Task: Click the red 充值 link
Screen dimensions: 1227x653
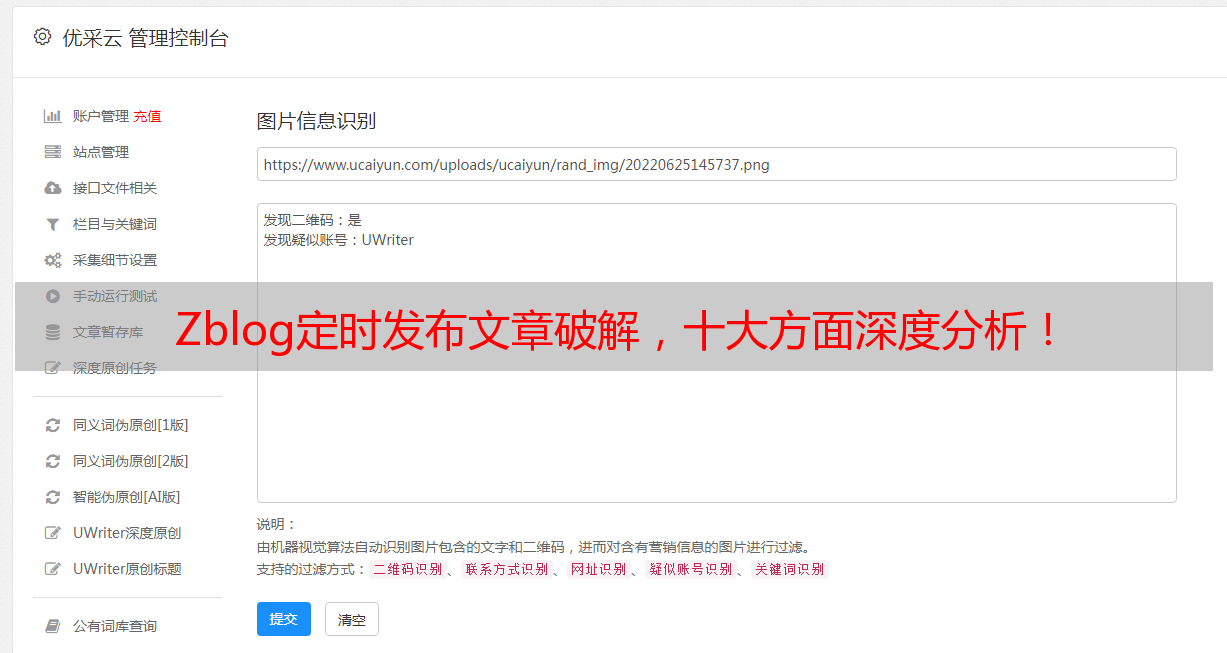Action: 147,116
